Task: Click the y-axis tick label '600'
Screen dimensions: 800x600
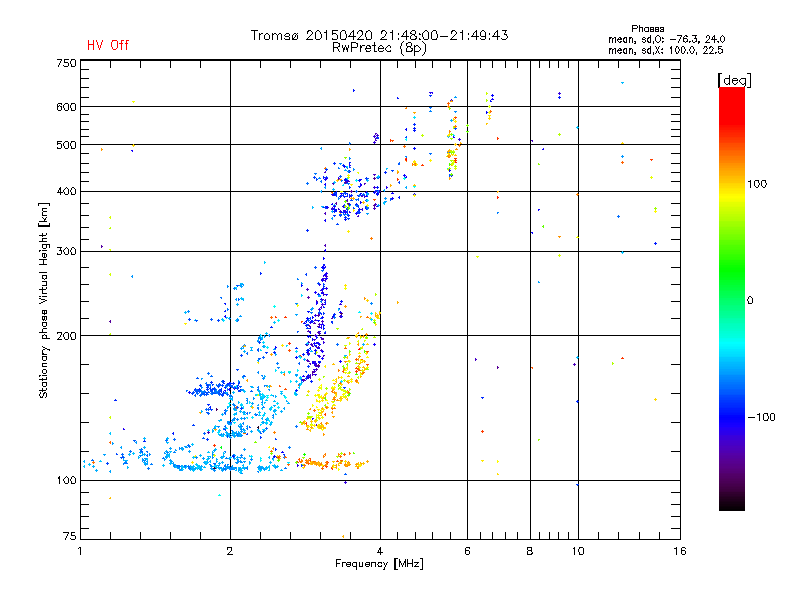Action: click(x=67, y=107)
